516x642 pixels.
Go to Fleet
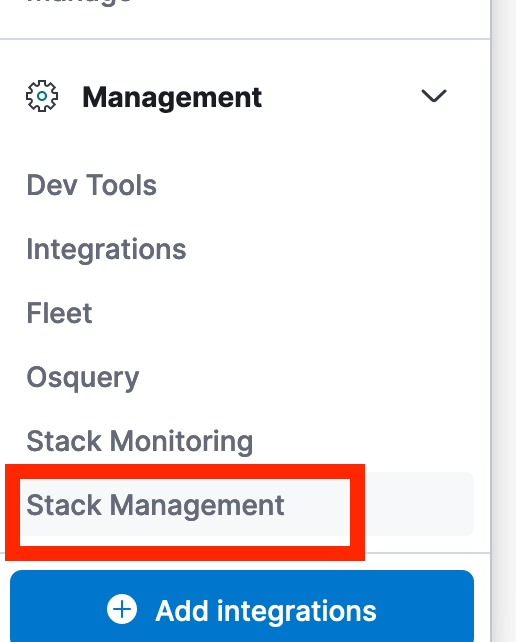pos(59,313)
